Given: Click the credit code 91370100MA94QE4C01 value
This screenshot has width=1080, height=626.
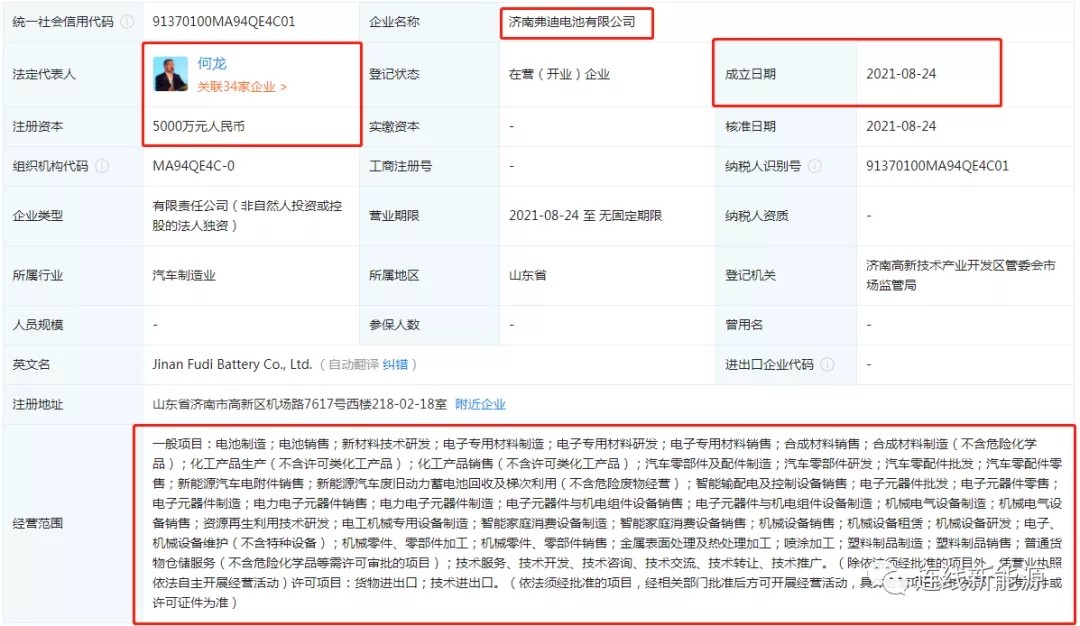Looking at the screenshot, I should [224, 21].
